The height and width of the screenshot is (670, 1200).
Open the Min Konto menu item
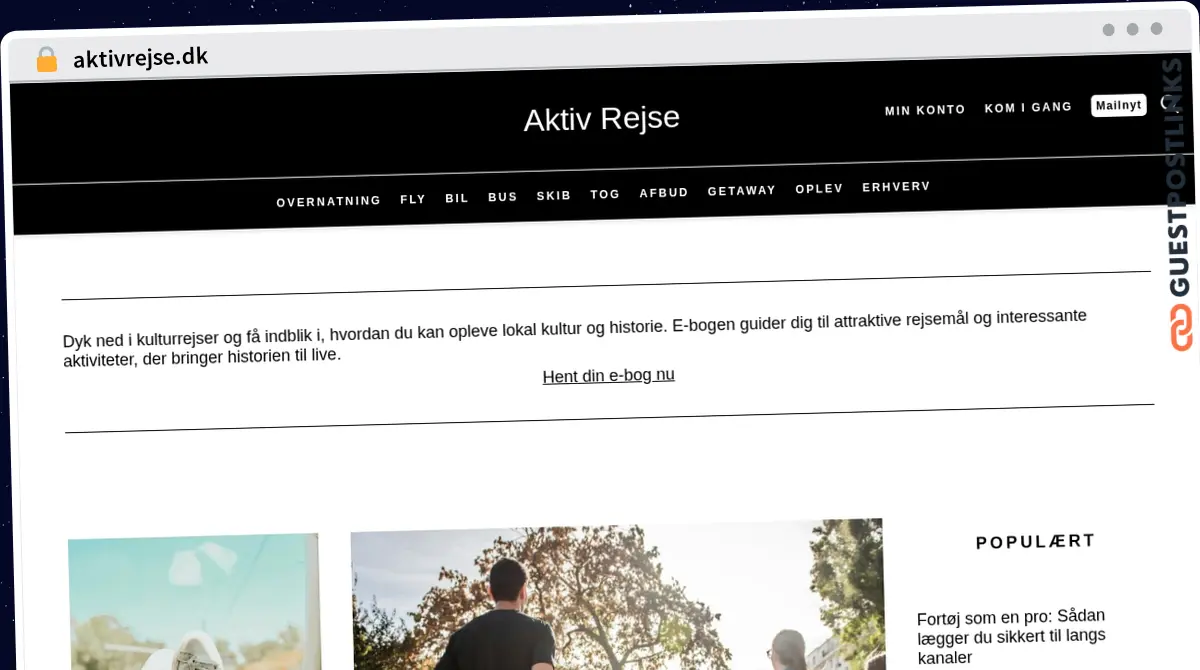coord(925,110)
